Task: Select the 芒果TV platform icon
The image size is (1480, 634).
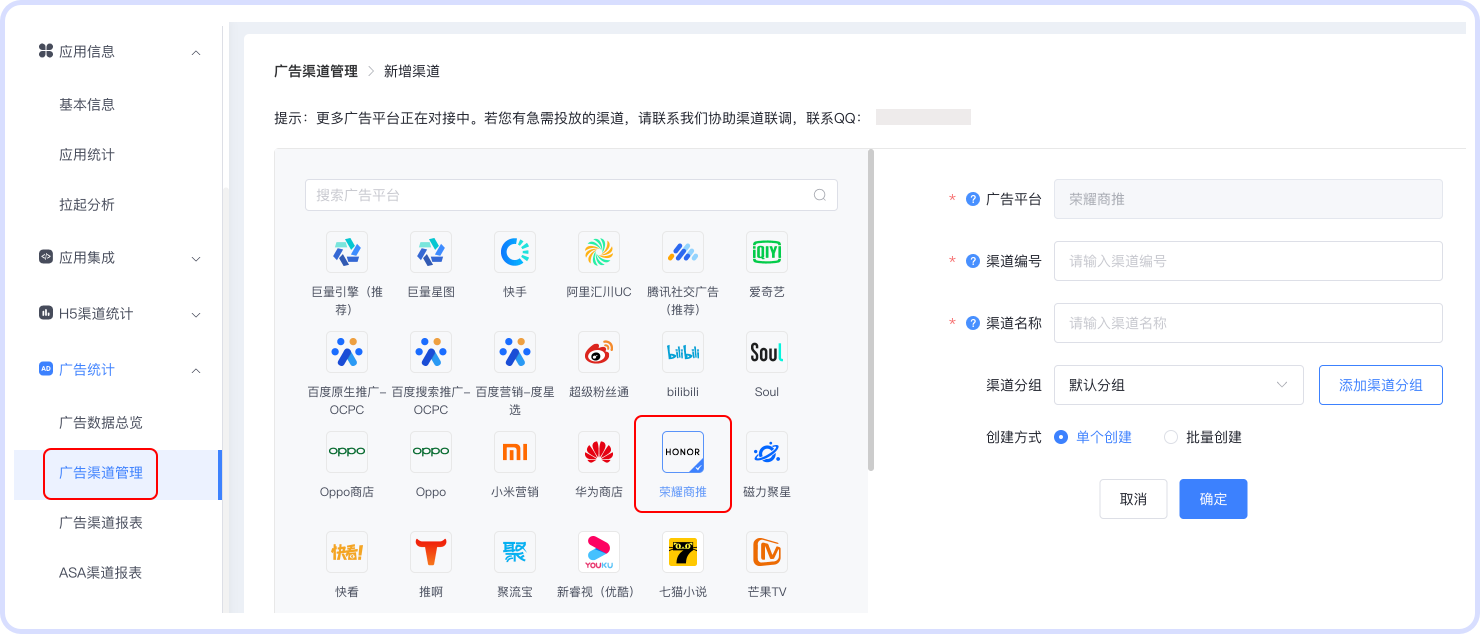Action: click(x=767, y=552)
